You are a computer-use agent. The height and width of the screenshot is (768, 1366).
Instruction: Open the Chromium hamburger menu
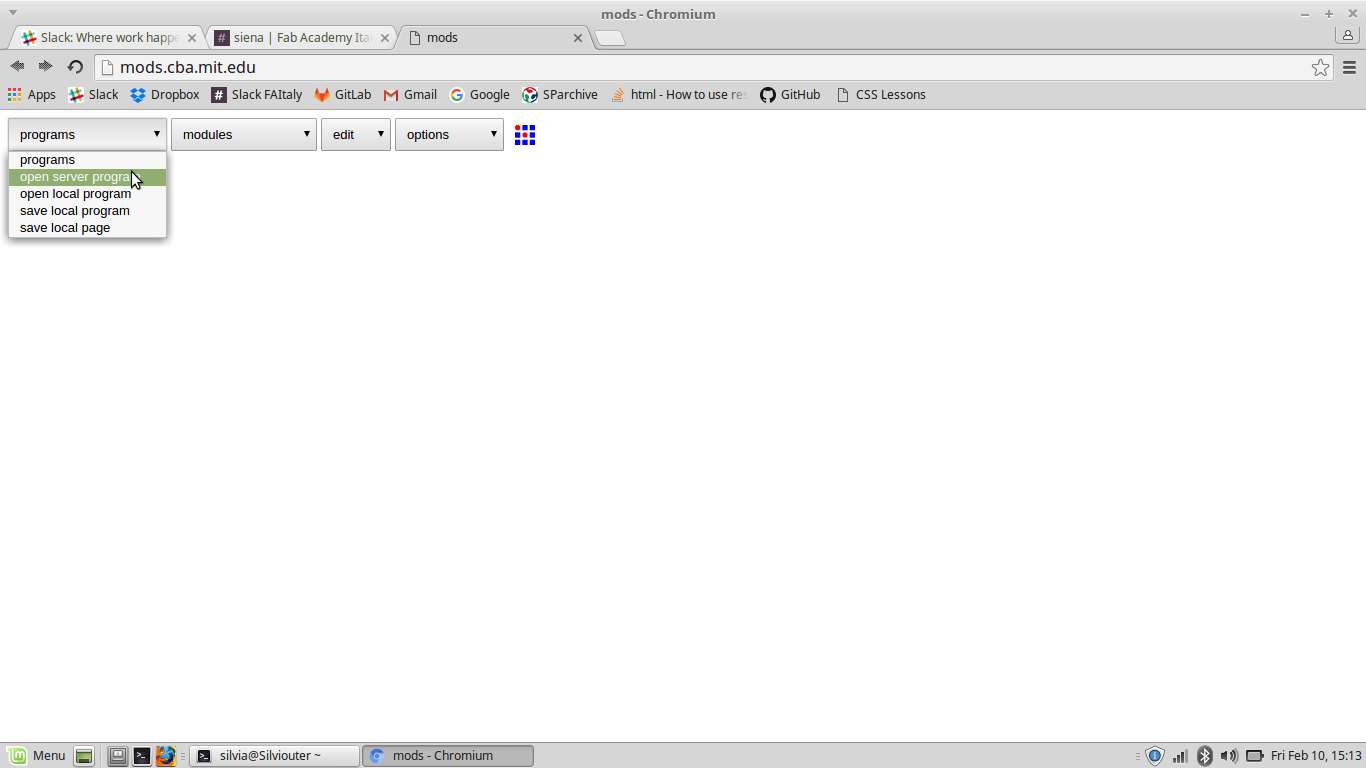coord(1349,67)
